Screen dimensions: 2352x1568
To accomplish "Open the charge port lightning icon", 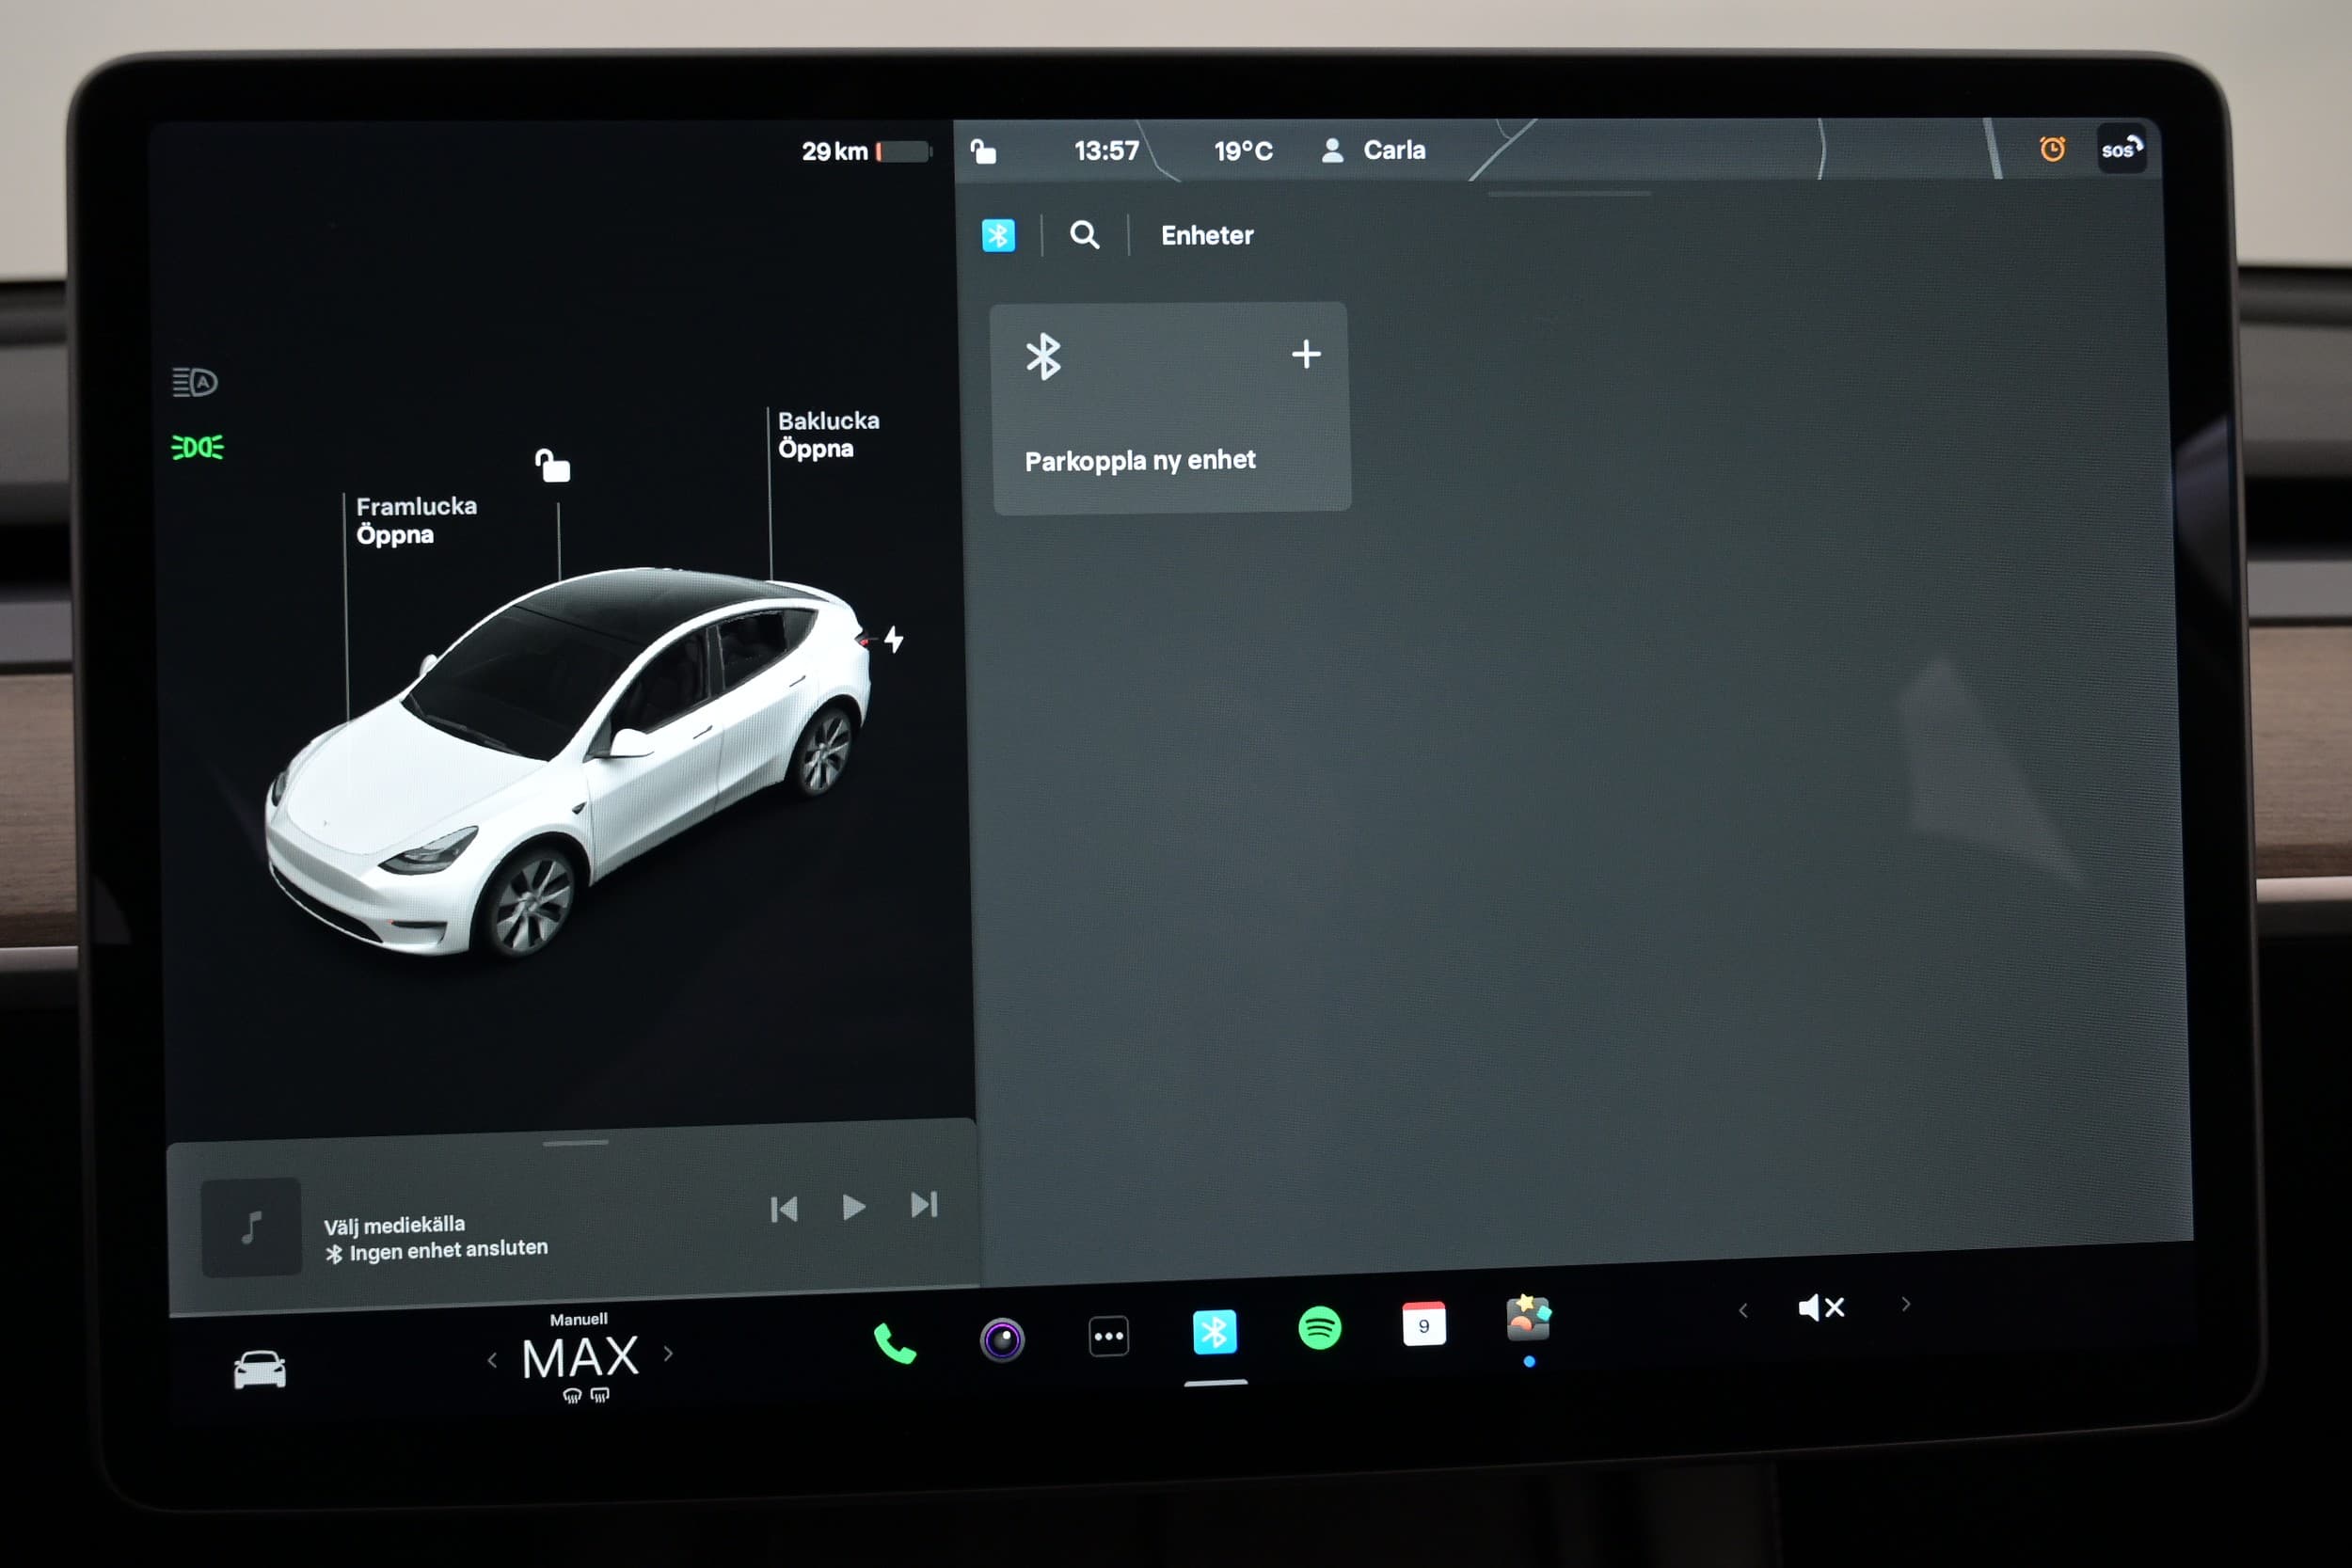I will pos(894,639).
